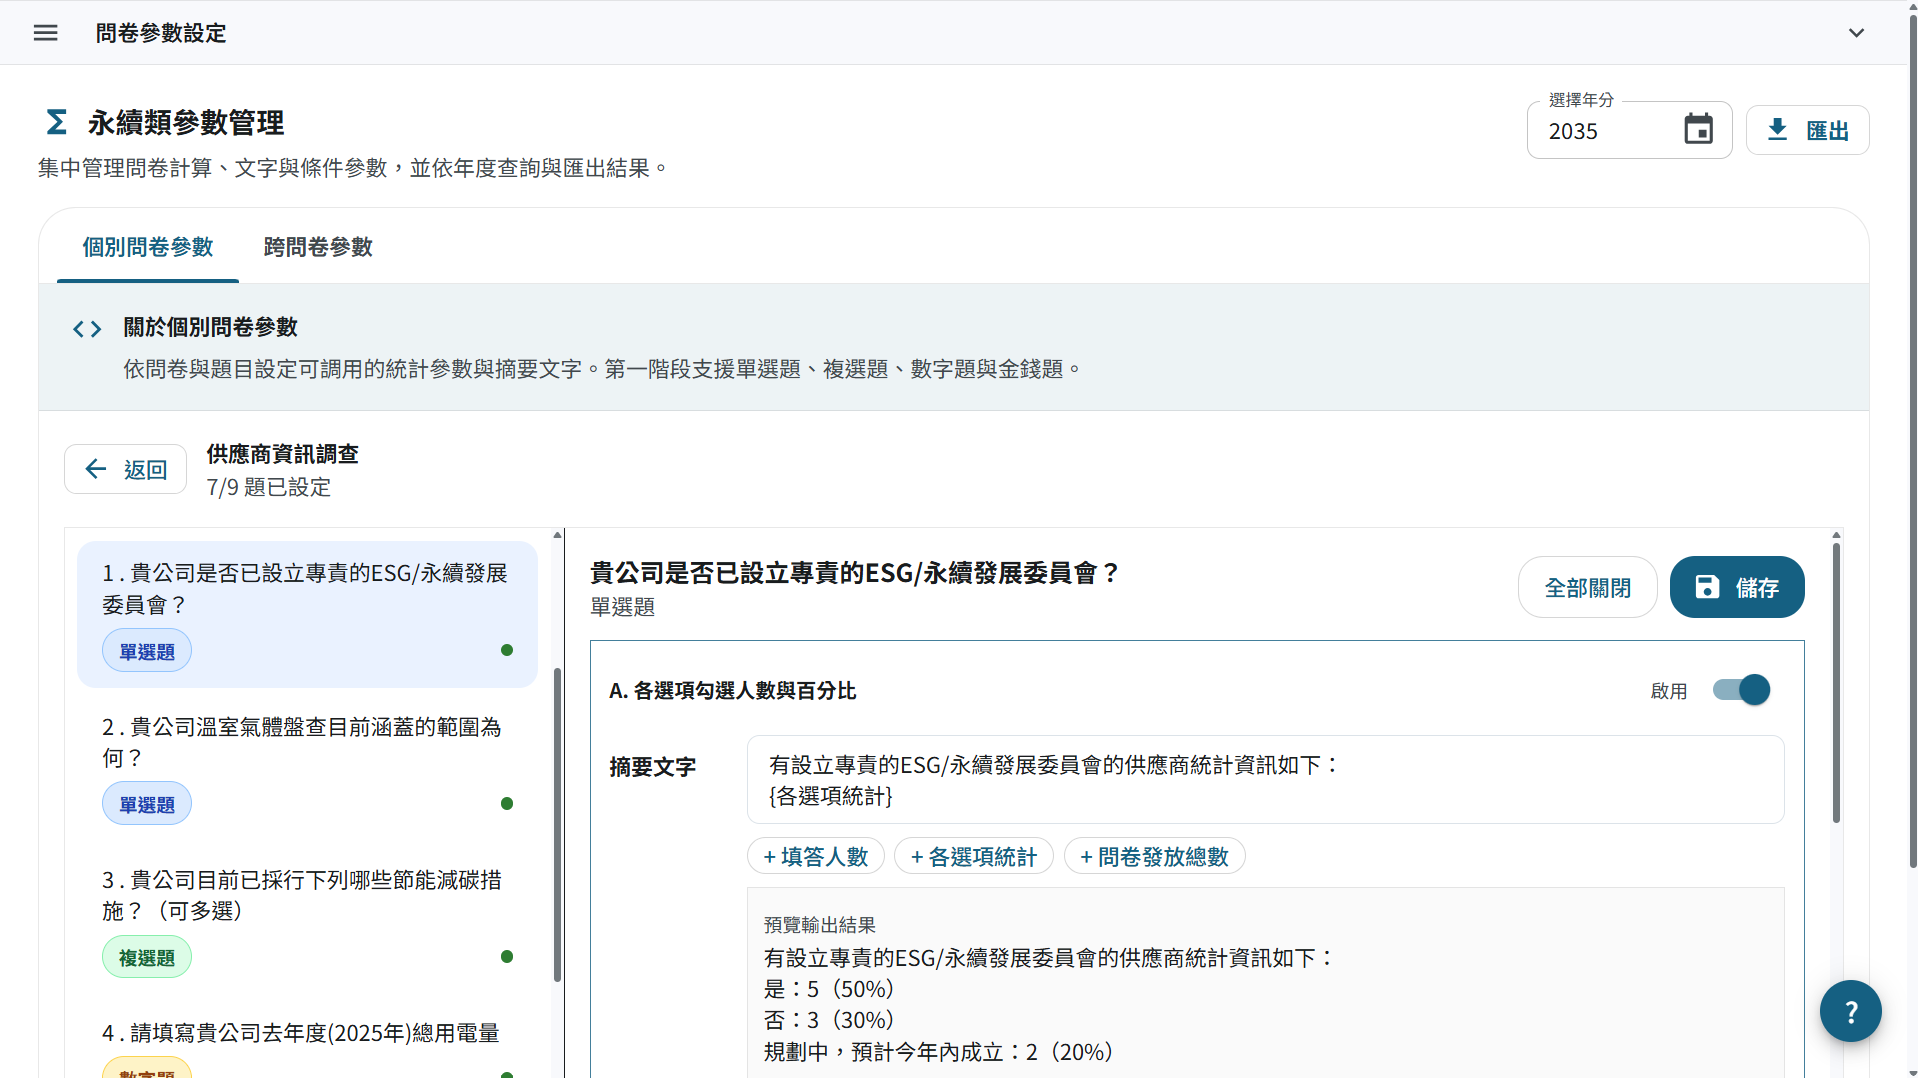Screen dimensions: 1918x1078
Task: Click the left arrow icon in 返回
Action: coord(96,469)
